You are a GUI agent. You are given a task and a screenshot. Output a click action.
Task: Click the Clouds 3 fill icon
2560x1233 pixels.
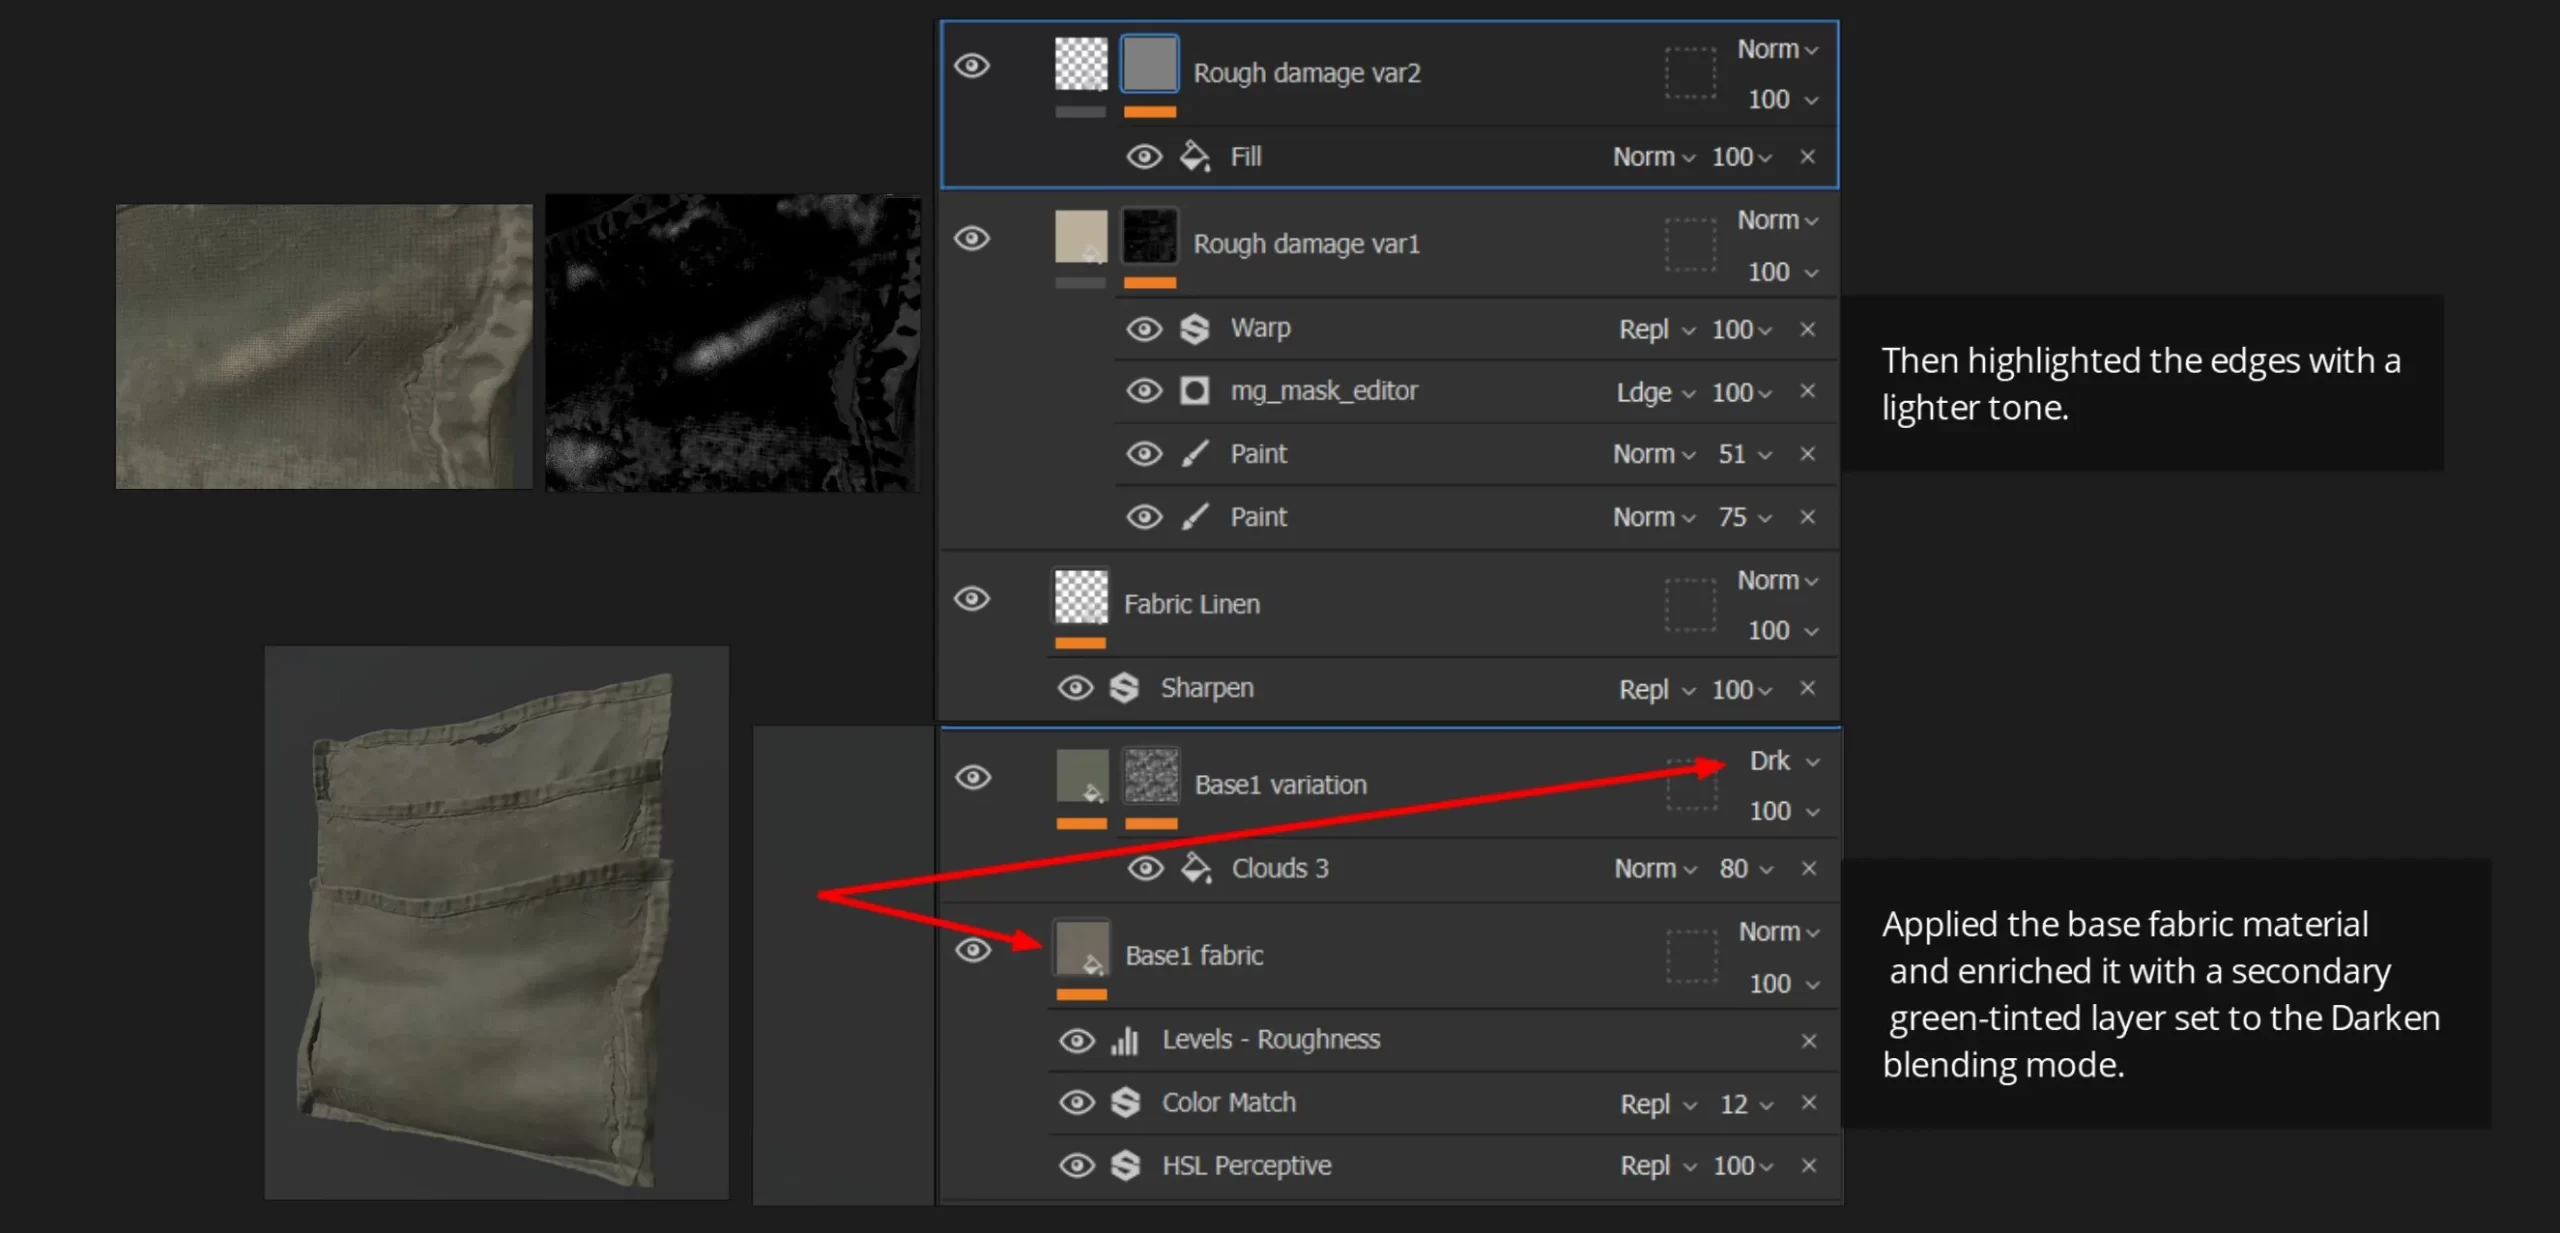tap(1196, 868)
